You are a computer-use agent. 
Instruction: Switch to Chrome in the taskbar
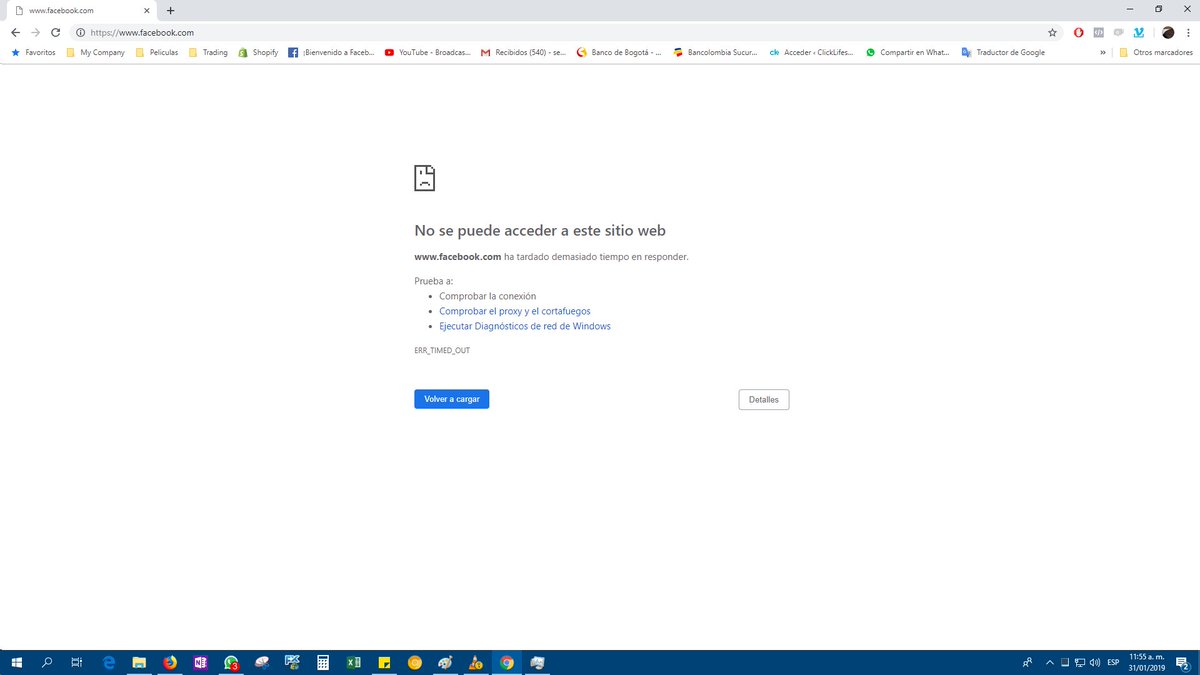point(507,662)
